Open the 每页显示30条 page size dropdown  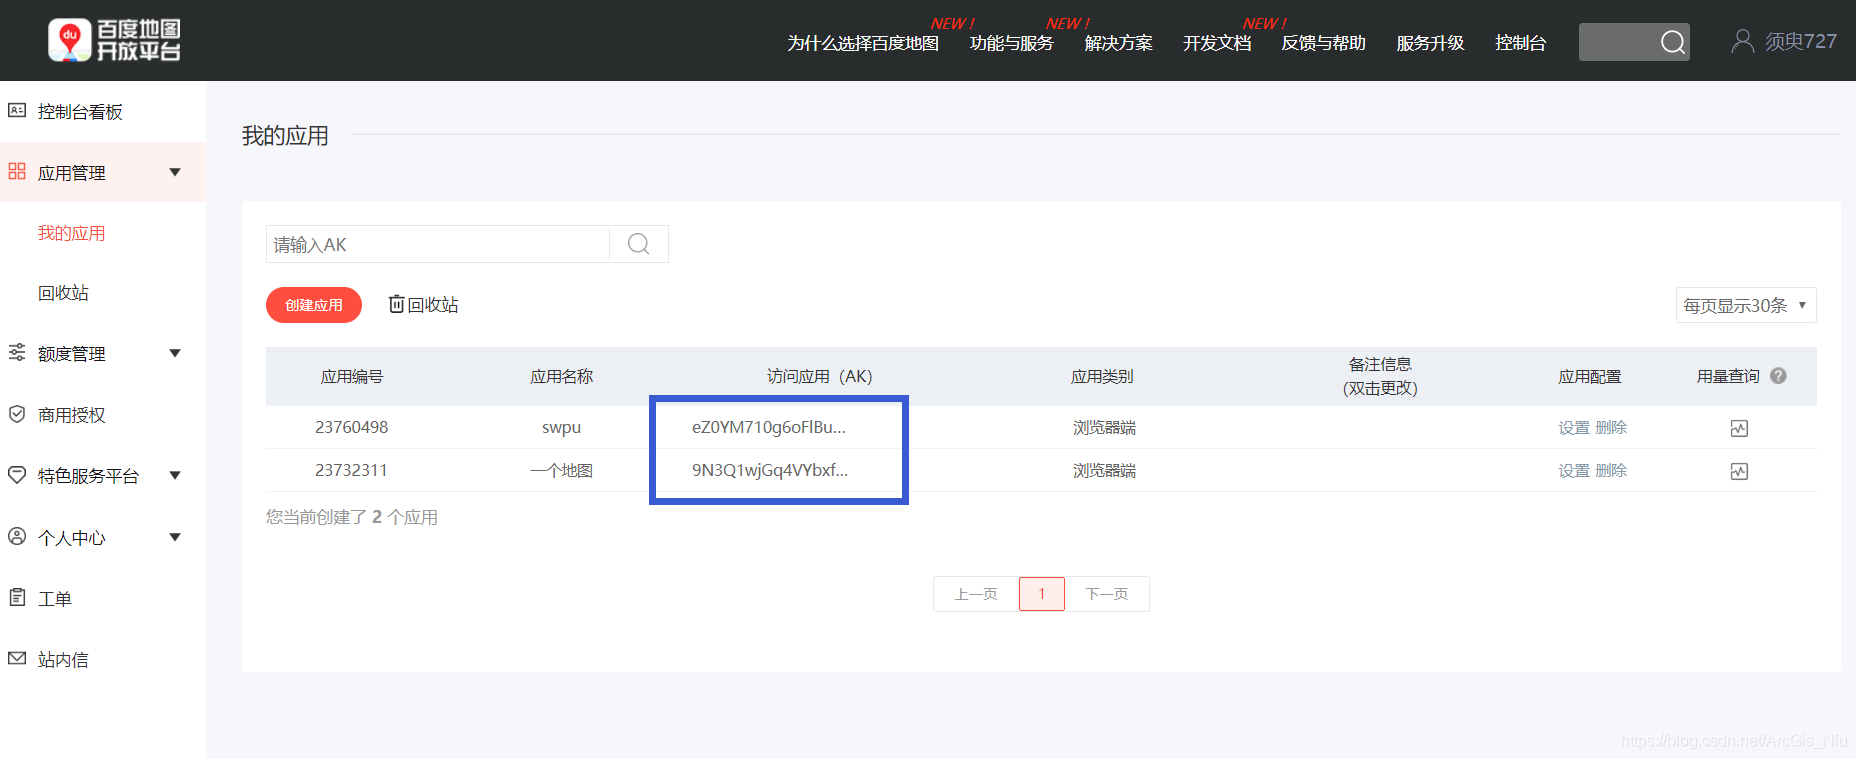1746,305
